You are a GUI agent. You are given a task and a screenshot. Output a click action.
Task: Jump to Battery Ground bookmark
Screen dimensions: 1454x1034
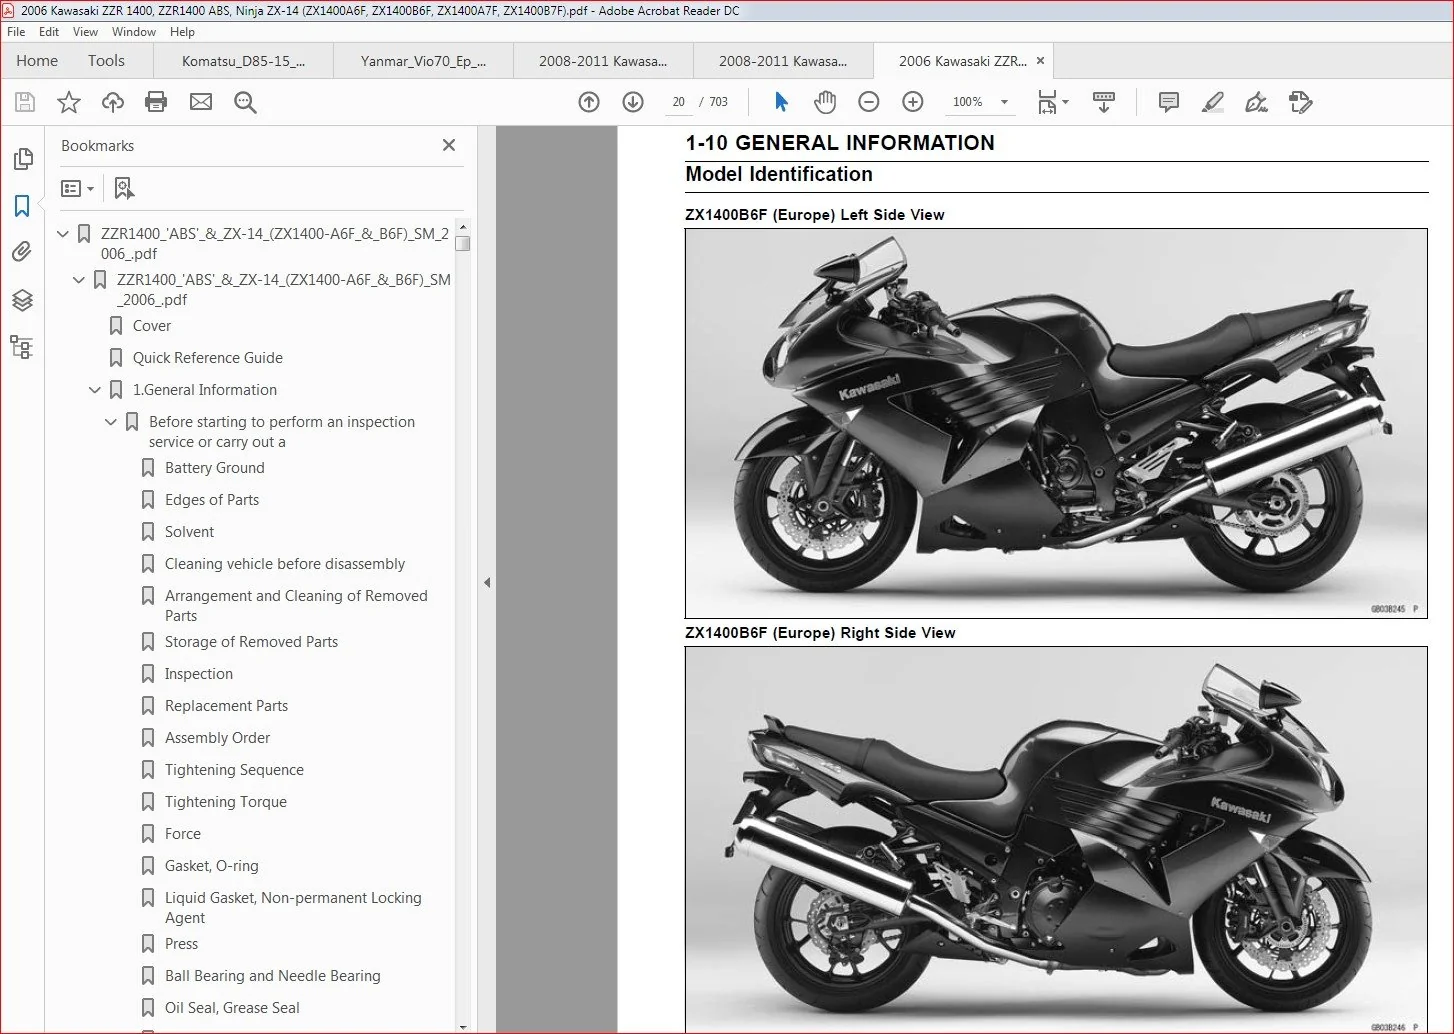click(215, 468)
